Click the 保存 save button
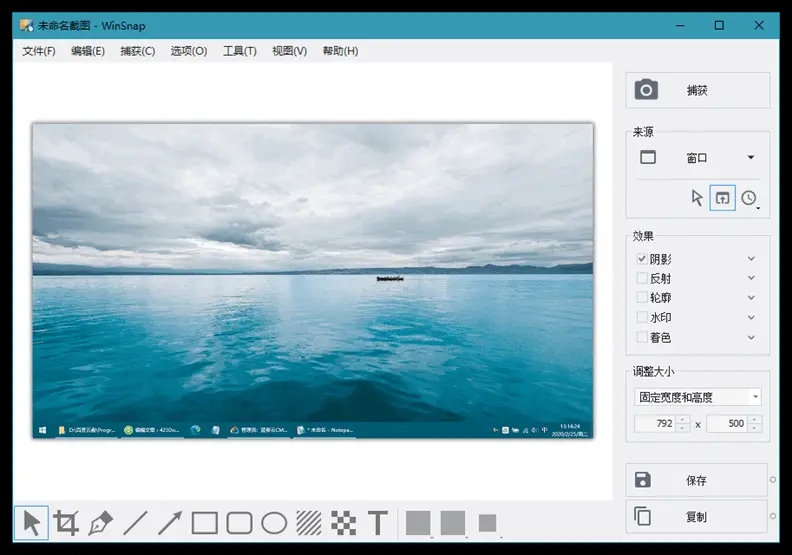This screenshot has height=555, width=792. tap(697, 480)
